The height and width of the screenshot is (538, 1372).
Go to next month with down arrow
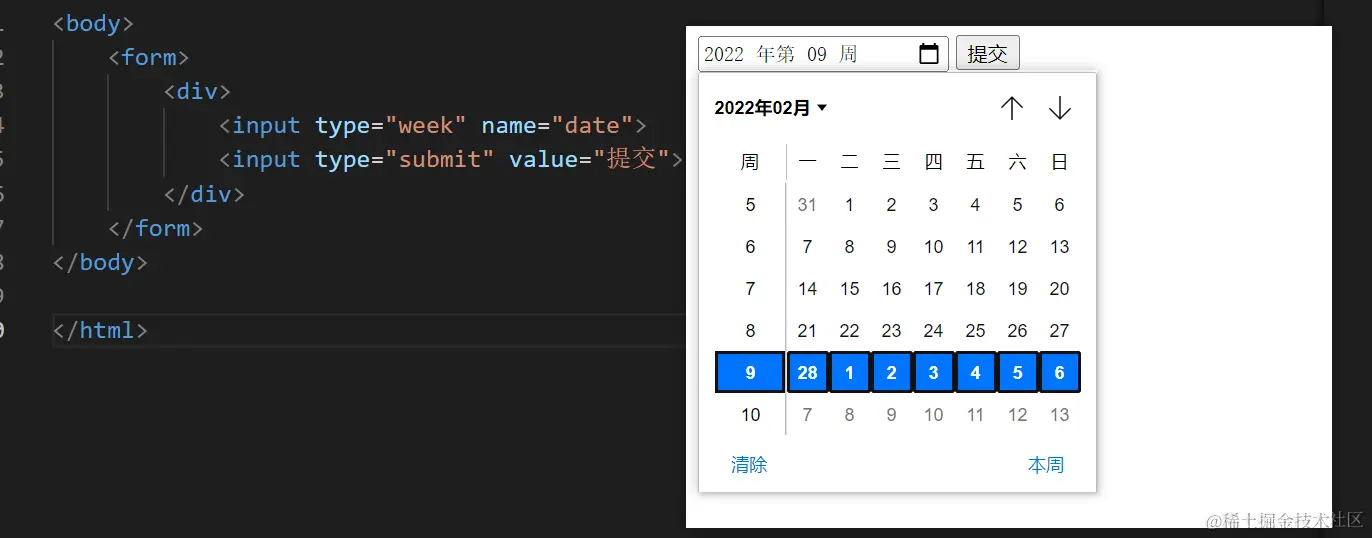pos(1060,108)
